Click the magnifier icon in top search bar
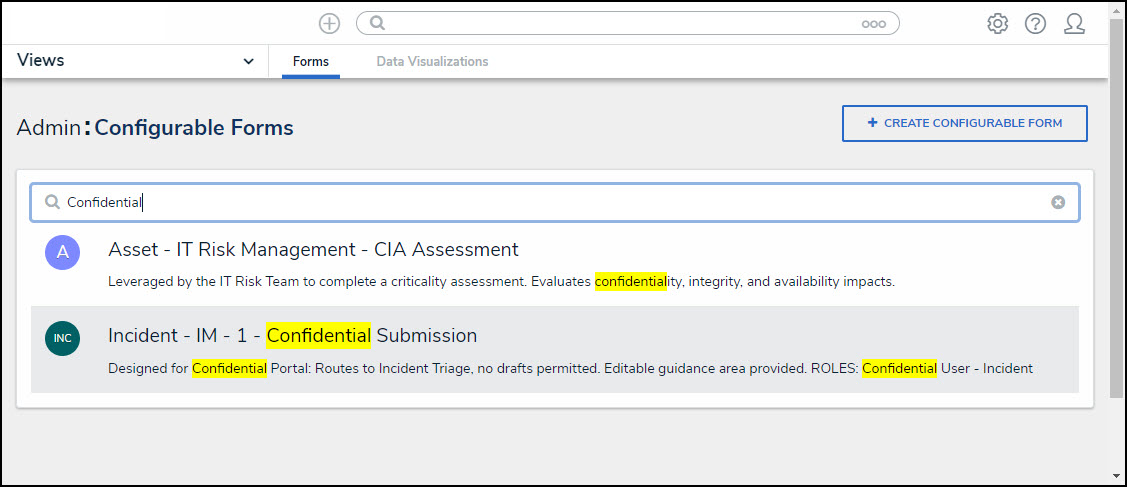The image size is (1127, 487). coord(379,23)
